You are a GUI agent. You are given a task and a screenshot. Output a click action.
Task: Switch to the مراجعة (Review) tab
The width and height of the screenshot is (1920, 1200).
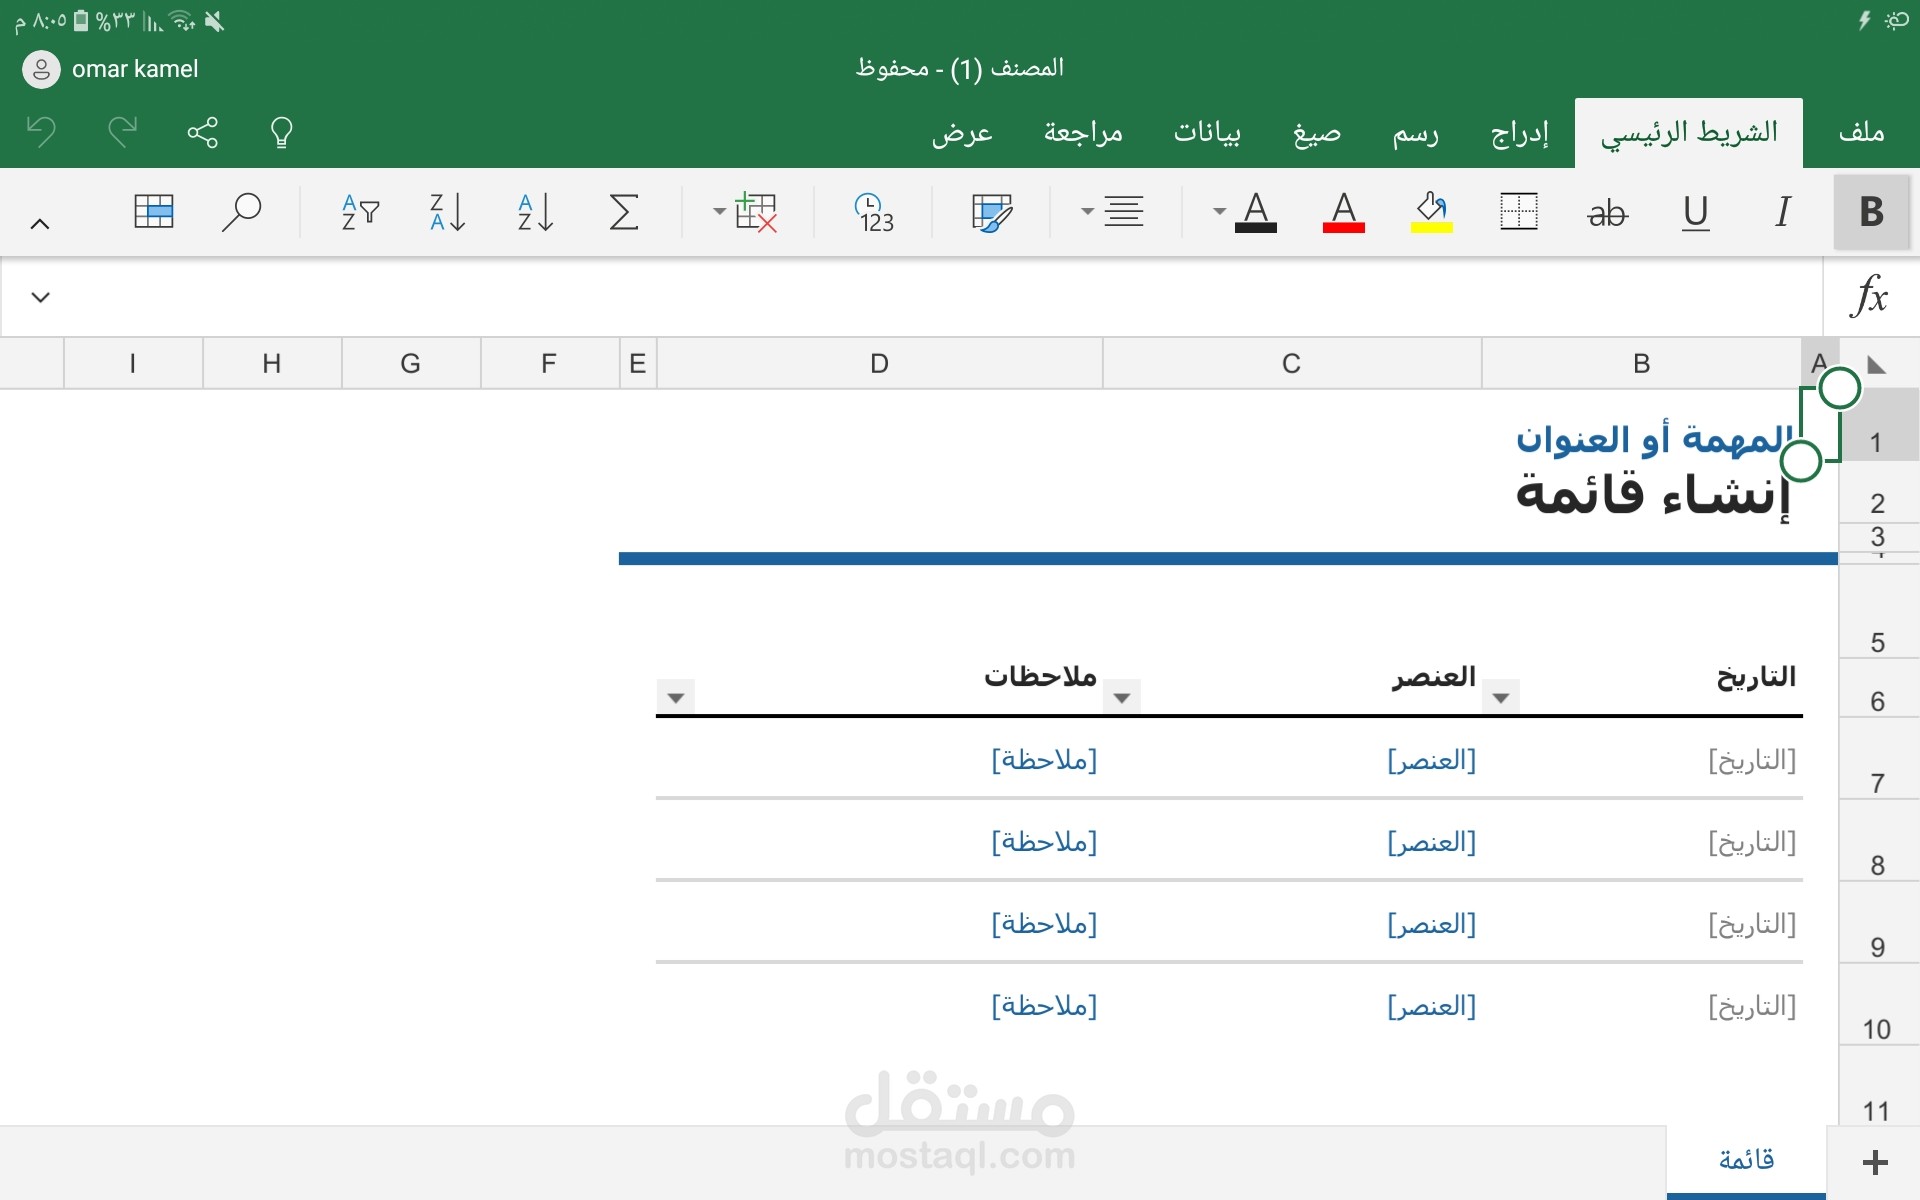(x=1083, y=132)
